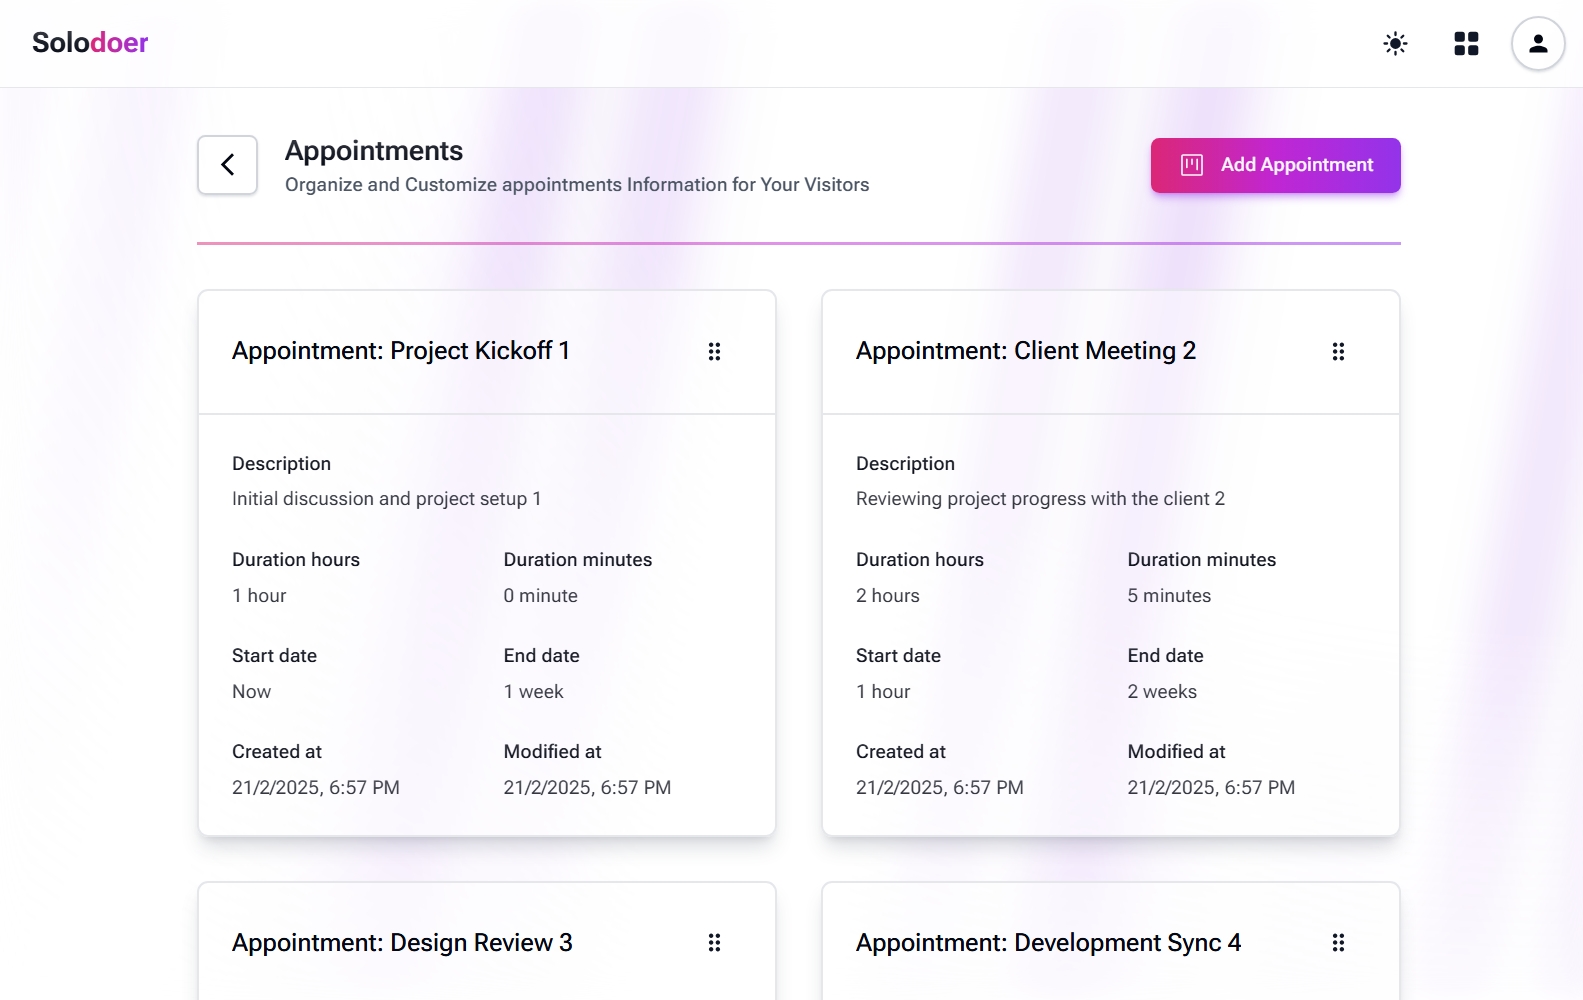Click the 'Now' start date value
Viewport: 1583px width, 1000px height.
coord(251,692)
